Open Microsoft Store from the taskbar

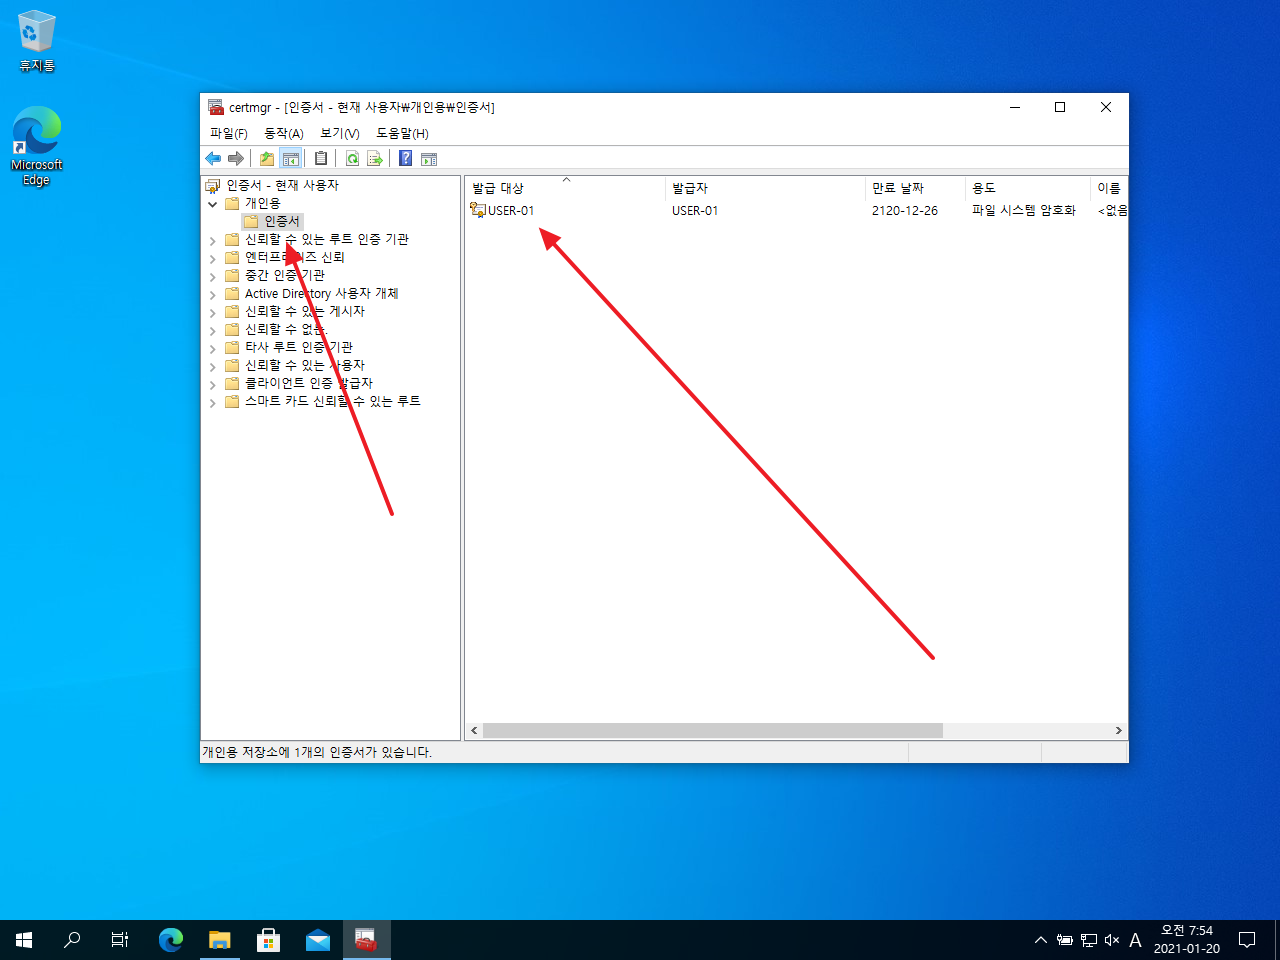pos(268,940)
